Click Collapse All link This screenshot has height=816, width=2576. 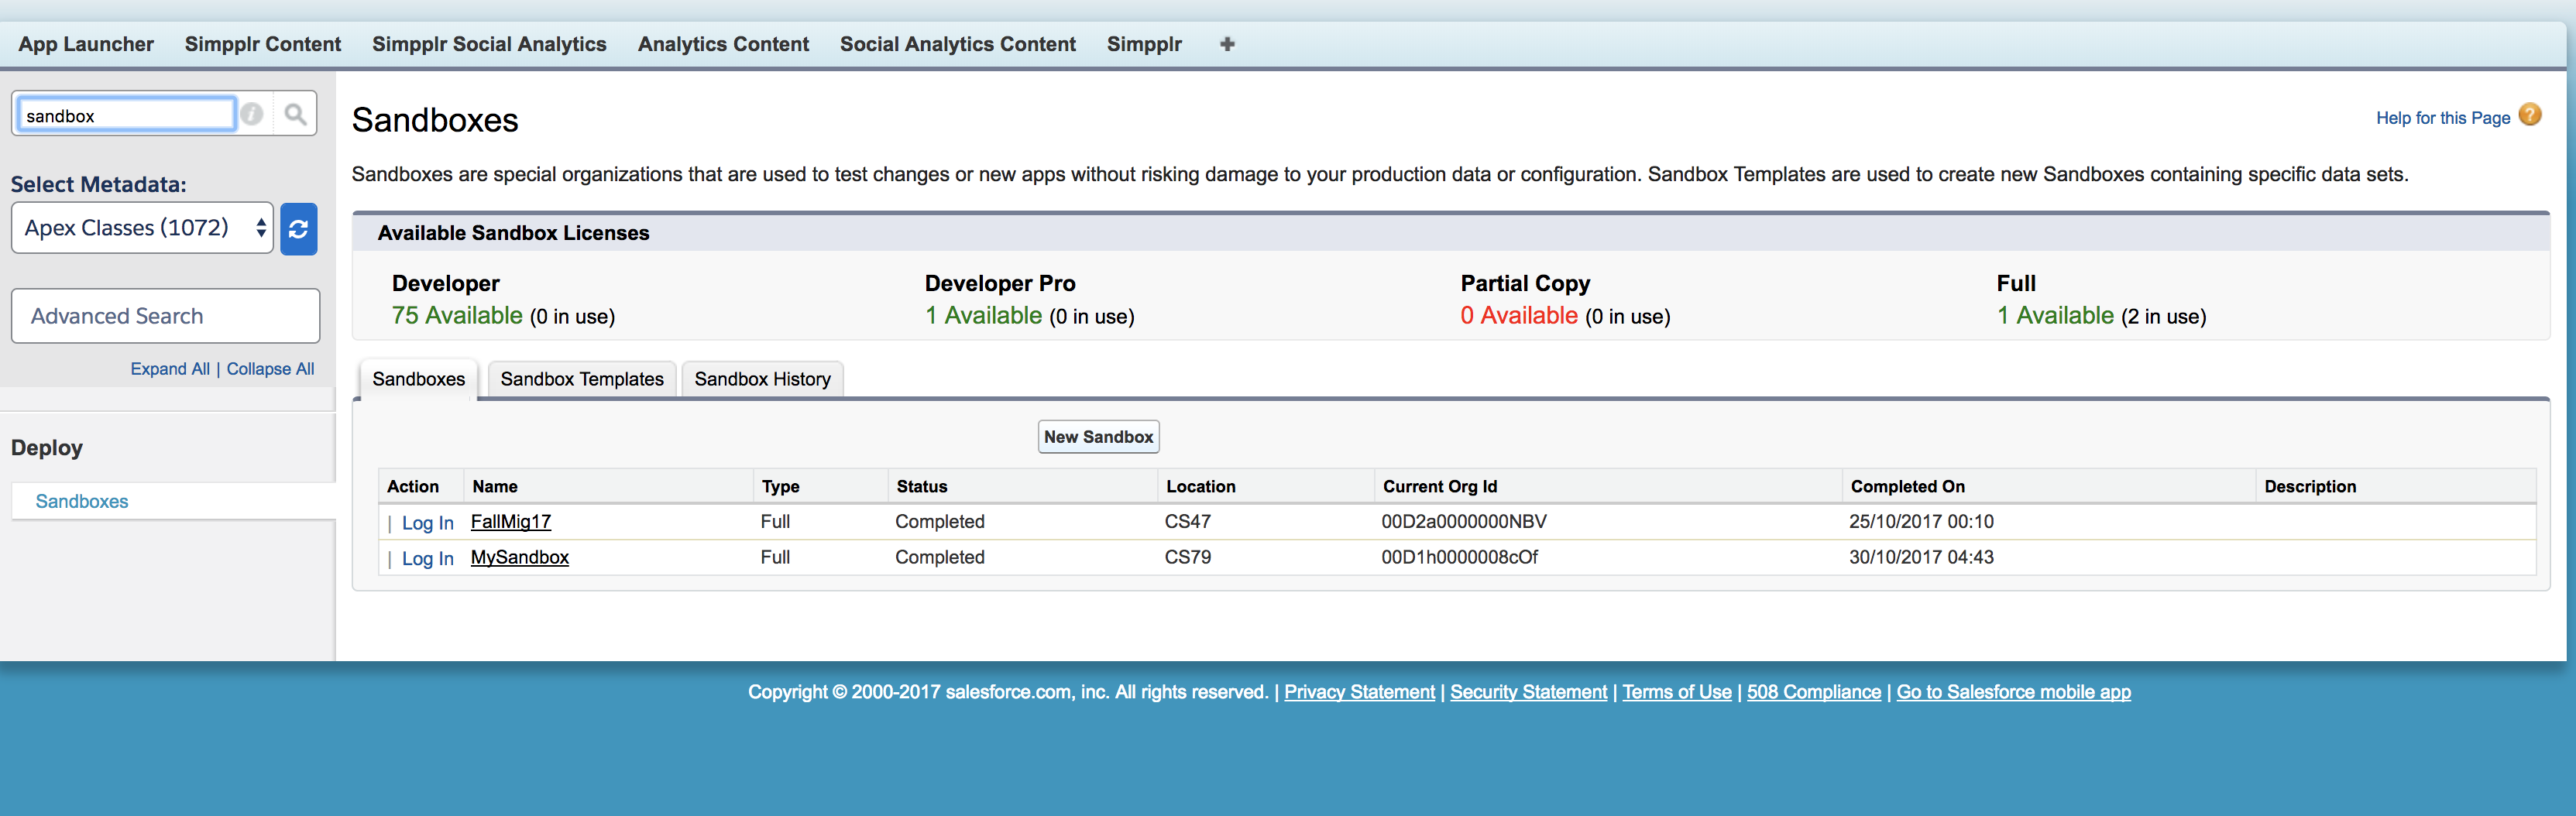pyautogui.click(x=270, y=369)
